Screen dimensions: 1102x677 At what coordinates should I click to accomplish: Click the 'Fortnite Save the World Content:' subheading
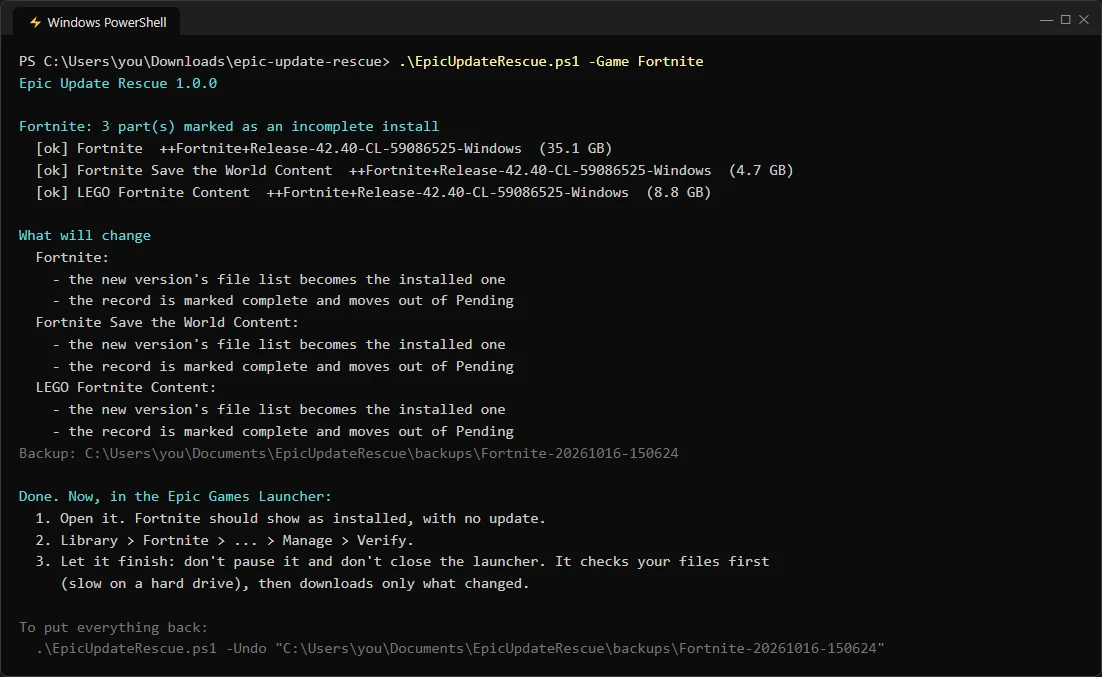(167, 323)
